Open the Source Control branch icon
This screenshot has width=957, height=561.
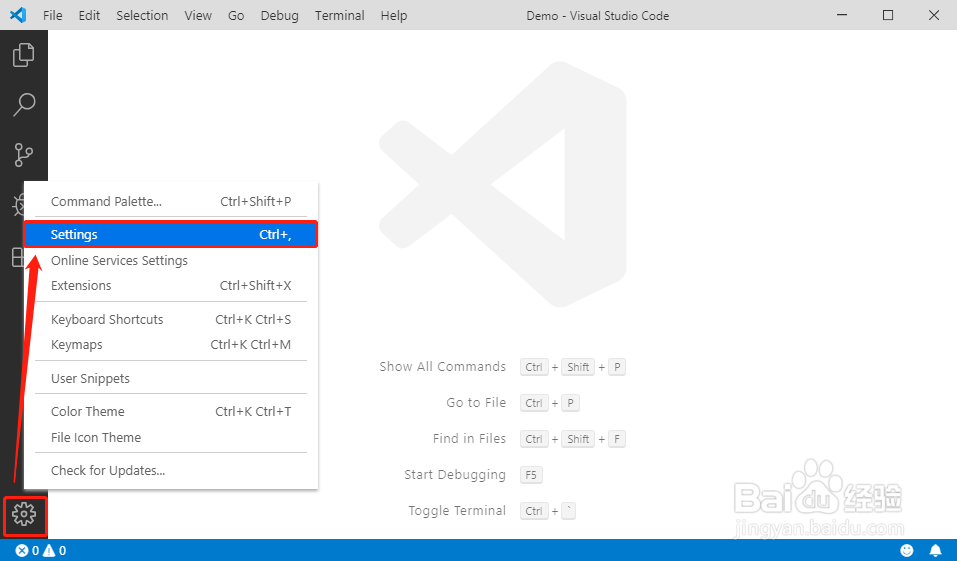point(24,154)
